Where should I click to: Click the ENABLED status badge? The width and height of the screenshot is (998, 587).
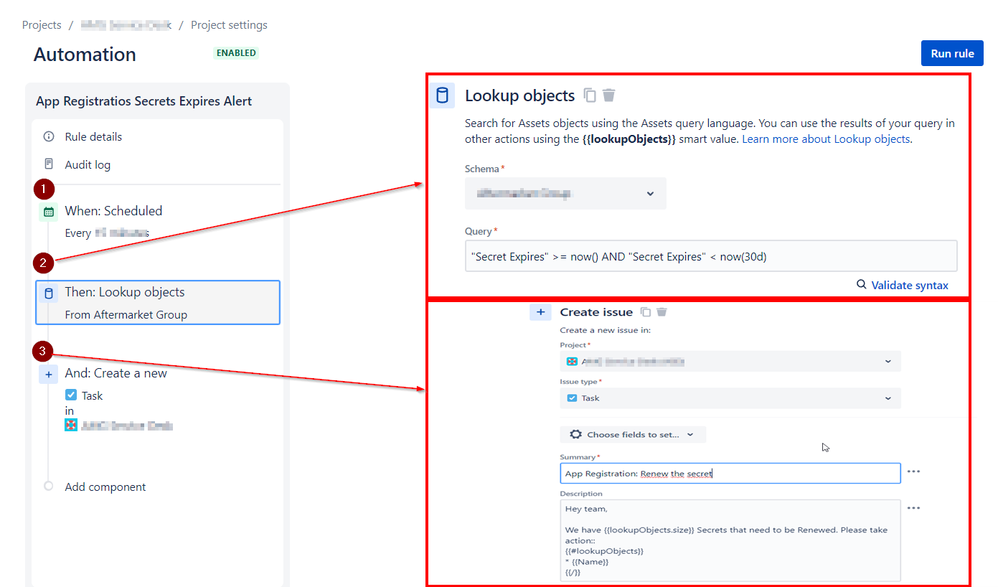tap(236, 53)
